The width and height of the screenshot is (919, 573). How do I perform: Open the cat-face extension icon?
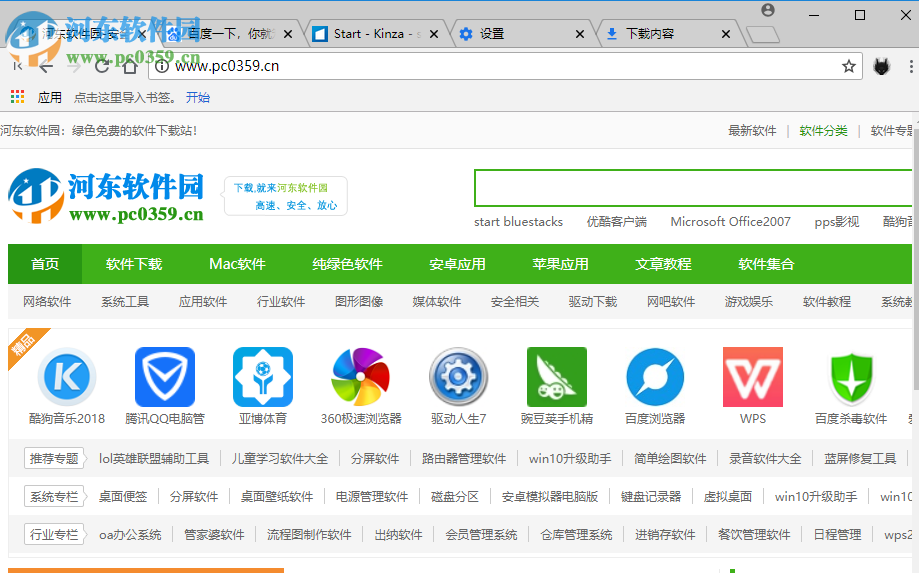[x=881, y=66]
